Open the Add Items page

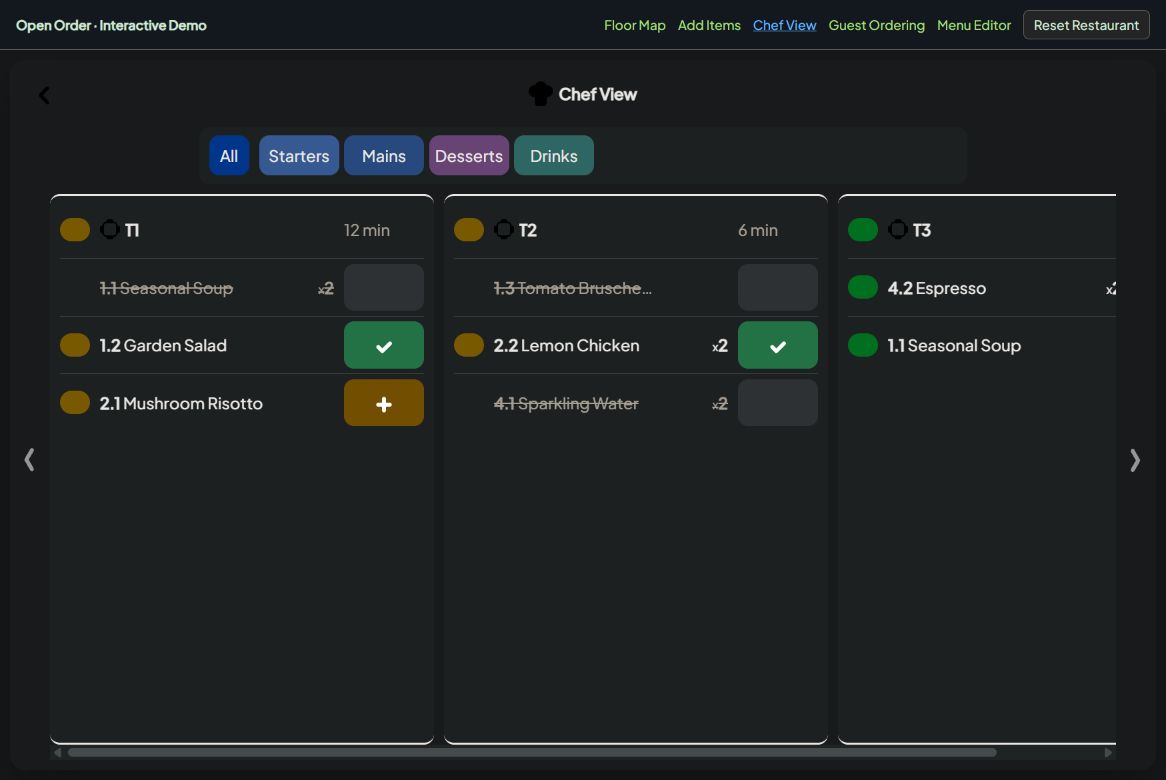click(x=709, y=25)
